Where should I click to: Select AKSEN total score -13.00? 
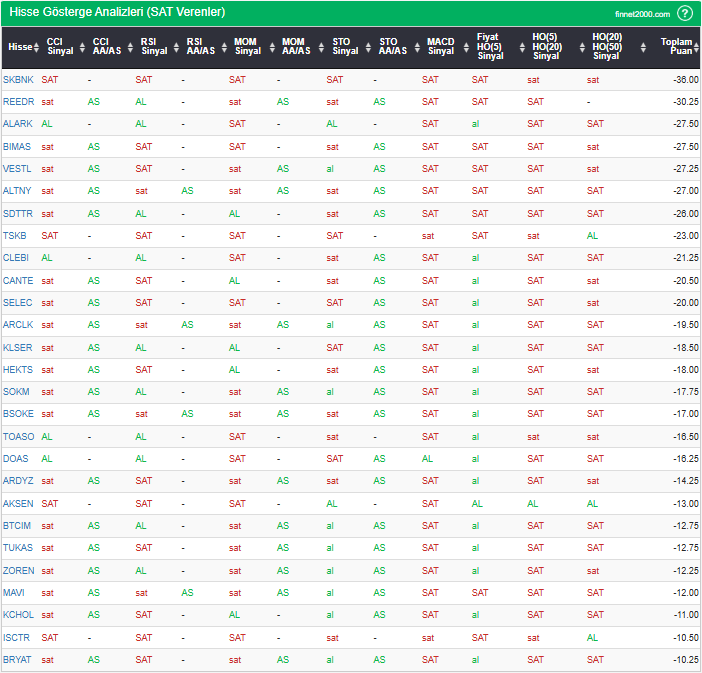[x=686, y=504]
